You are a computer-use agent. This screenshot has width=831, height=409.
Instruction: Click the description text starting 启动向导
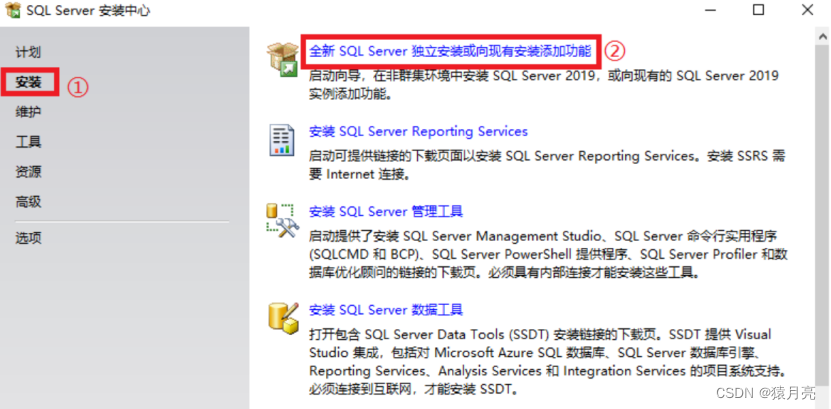[544, 85]
